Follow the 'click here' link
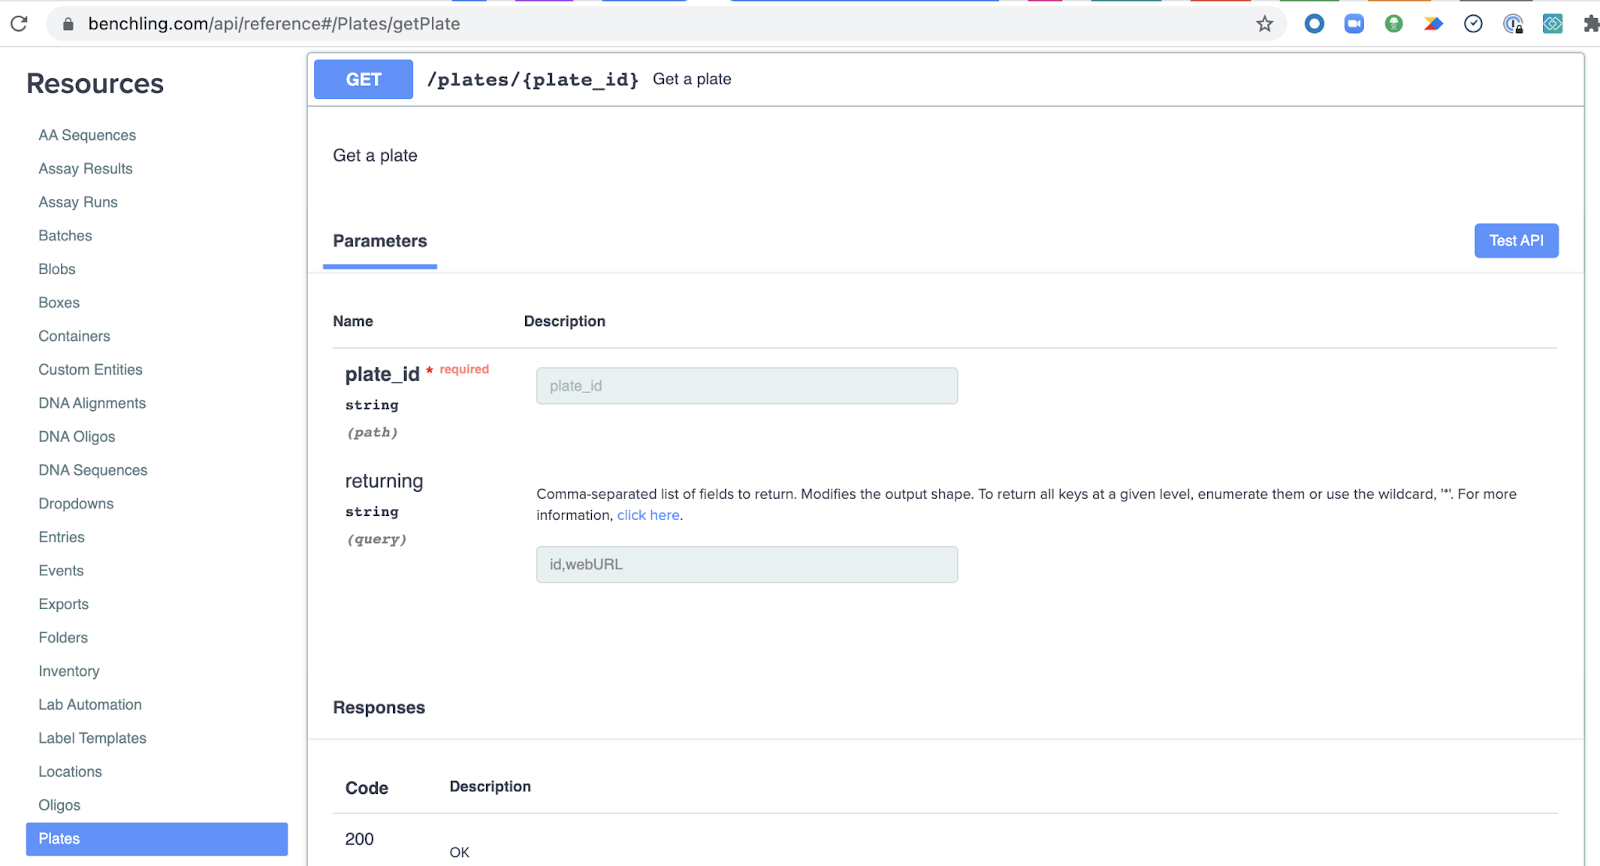Viewport: 1600px width, 866px height. pos(648,515)
